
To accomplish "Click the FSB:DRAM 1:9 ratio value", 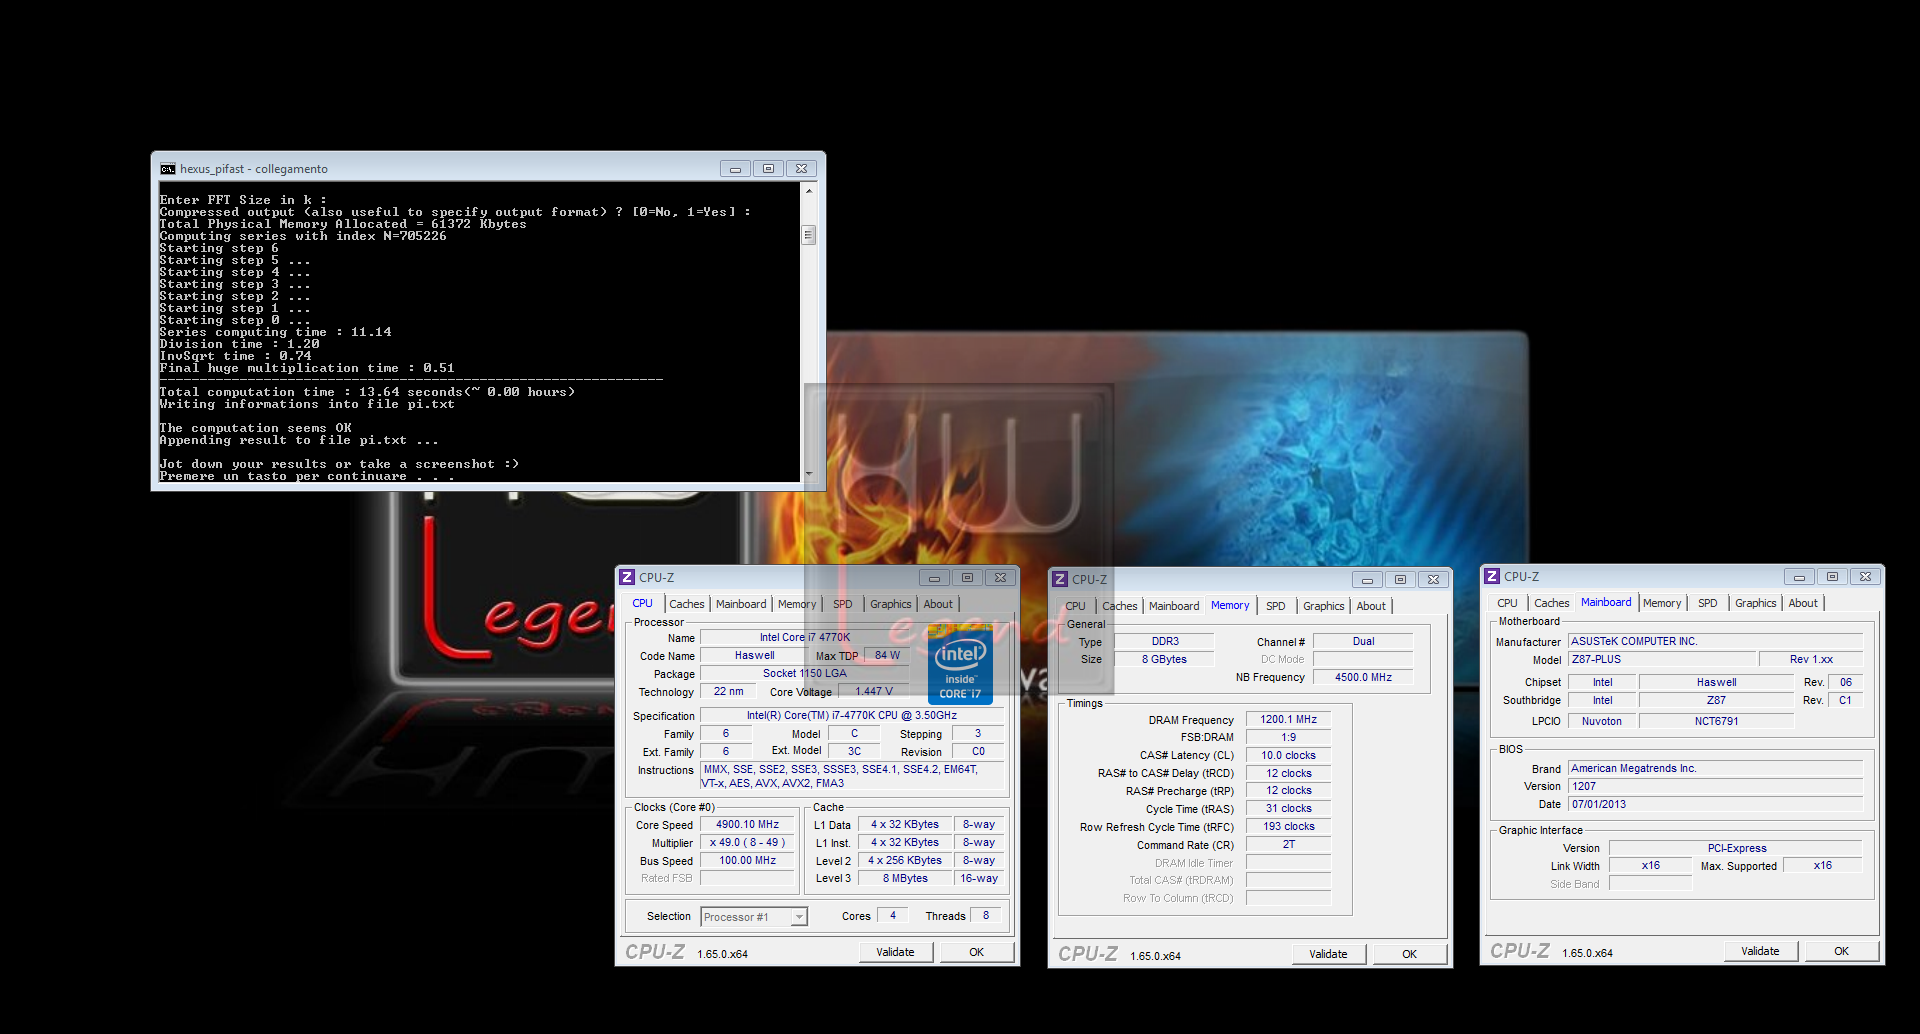I will (x=1289, y=738).
